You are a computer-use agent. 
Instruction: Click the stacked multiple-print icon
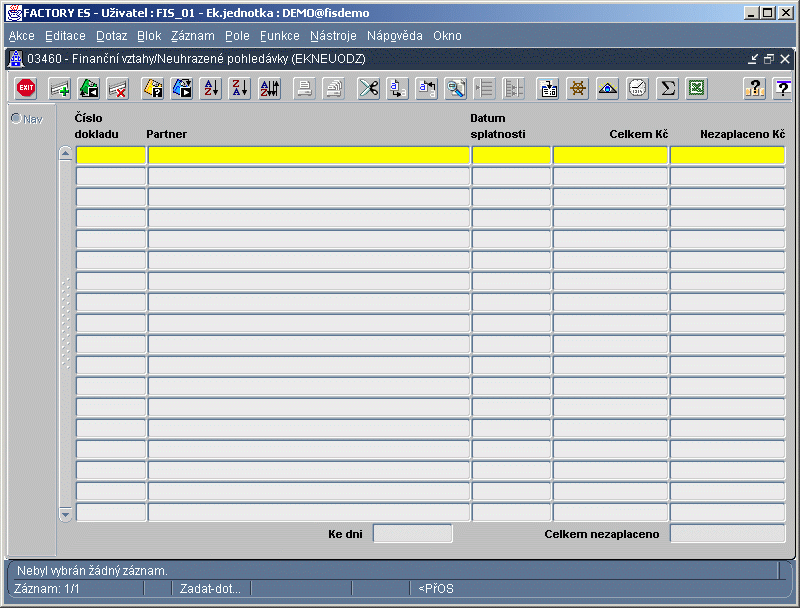coord(334,88)
